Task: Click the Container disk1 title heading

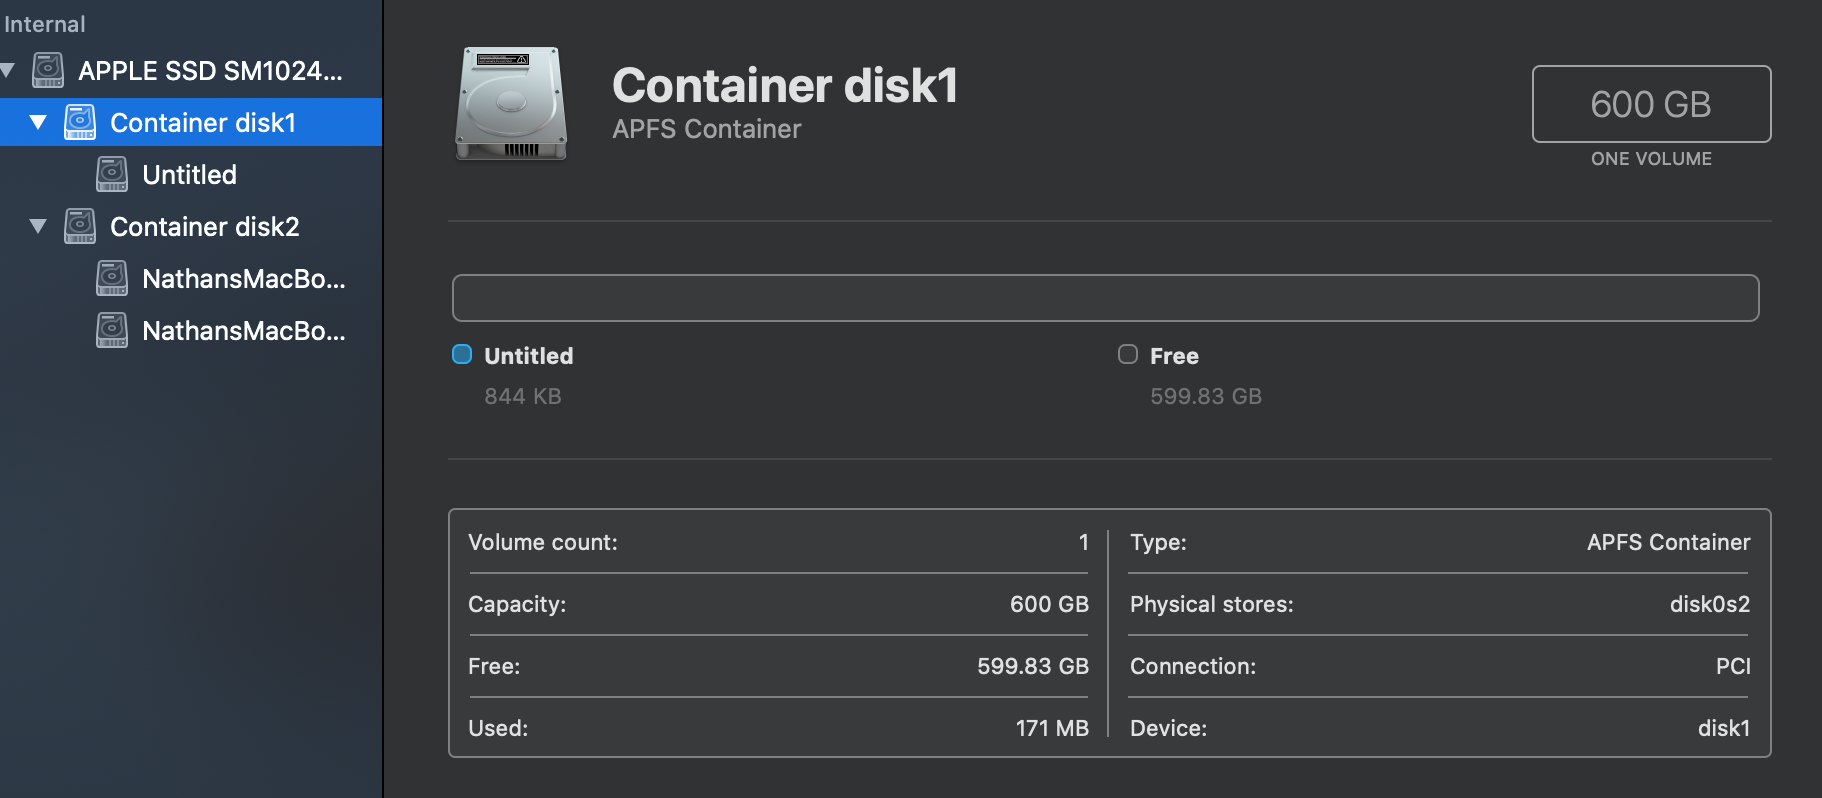Action: pos(785,85)
